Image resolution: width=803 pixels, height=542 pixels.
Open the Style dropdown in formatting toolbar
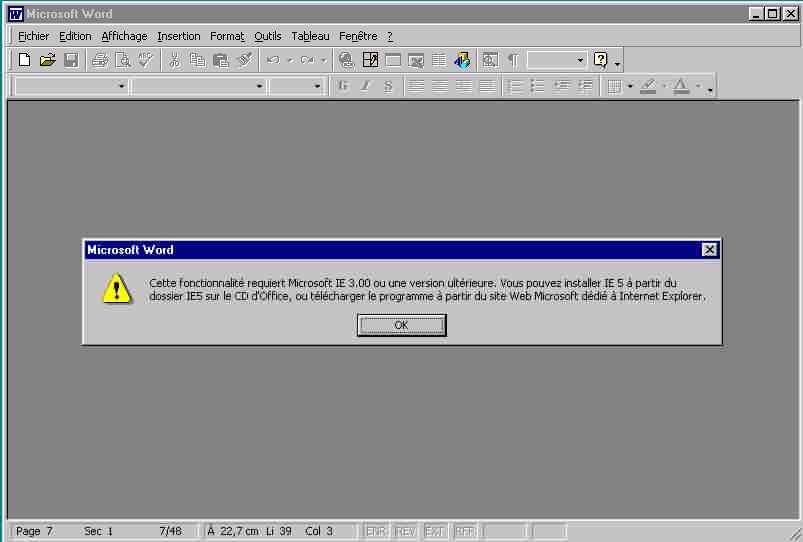pos(121,86)
